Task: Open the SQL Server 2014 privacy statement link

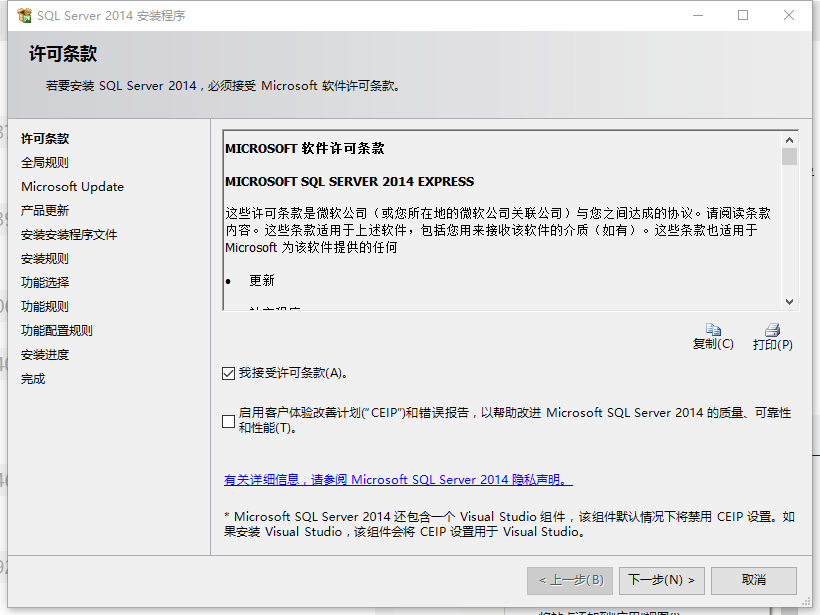Action: pyautogui.click(x=398, y=480)
